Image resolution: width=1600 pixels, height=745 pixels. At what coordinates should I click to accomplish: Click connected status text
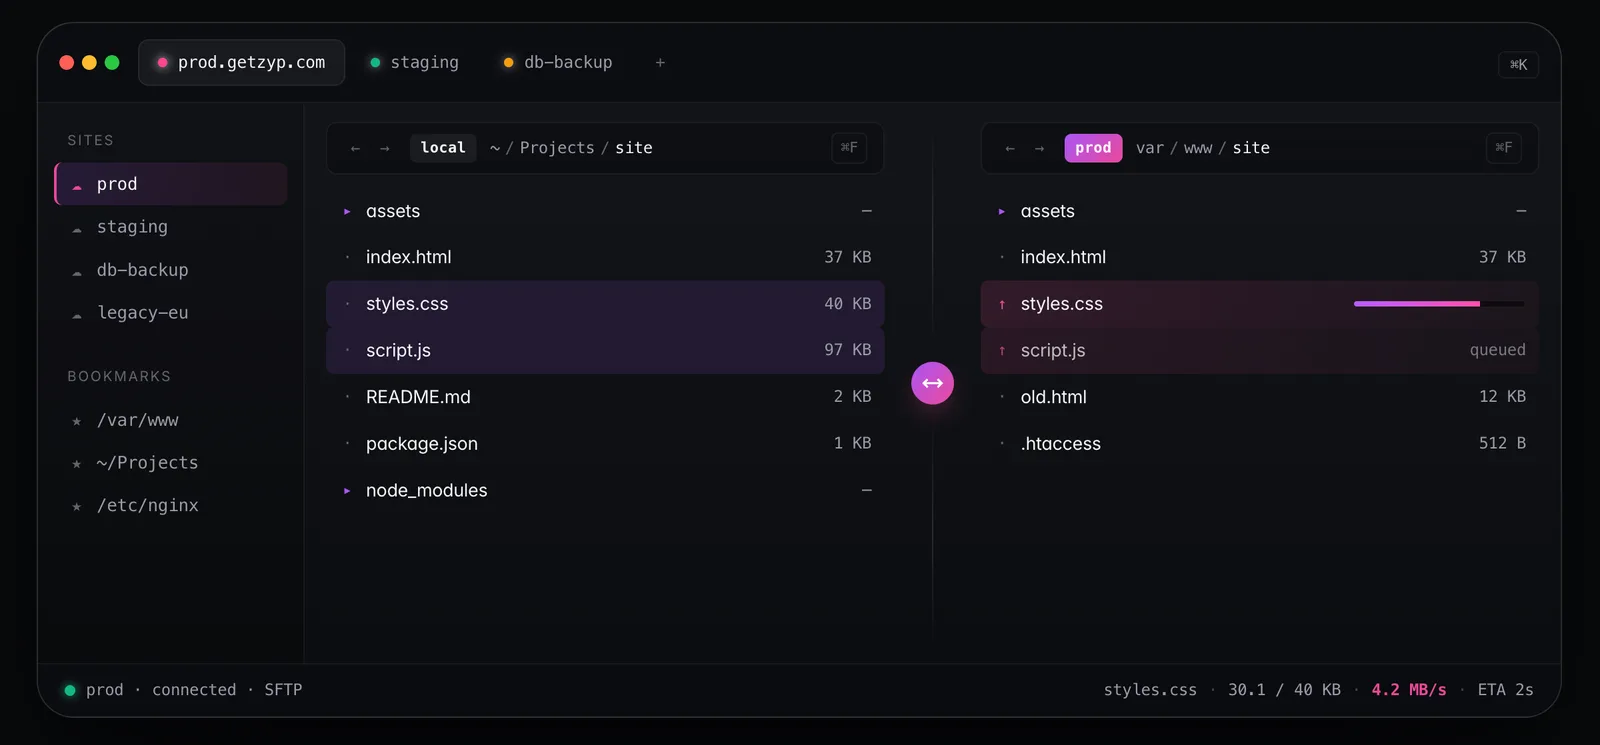coord(194,690)
